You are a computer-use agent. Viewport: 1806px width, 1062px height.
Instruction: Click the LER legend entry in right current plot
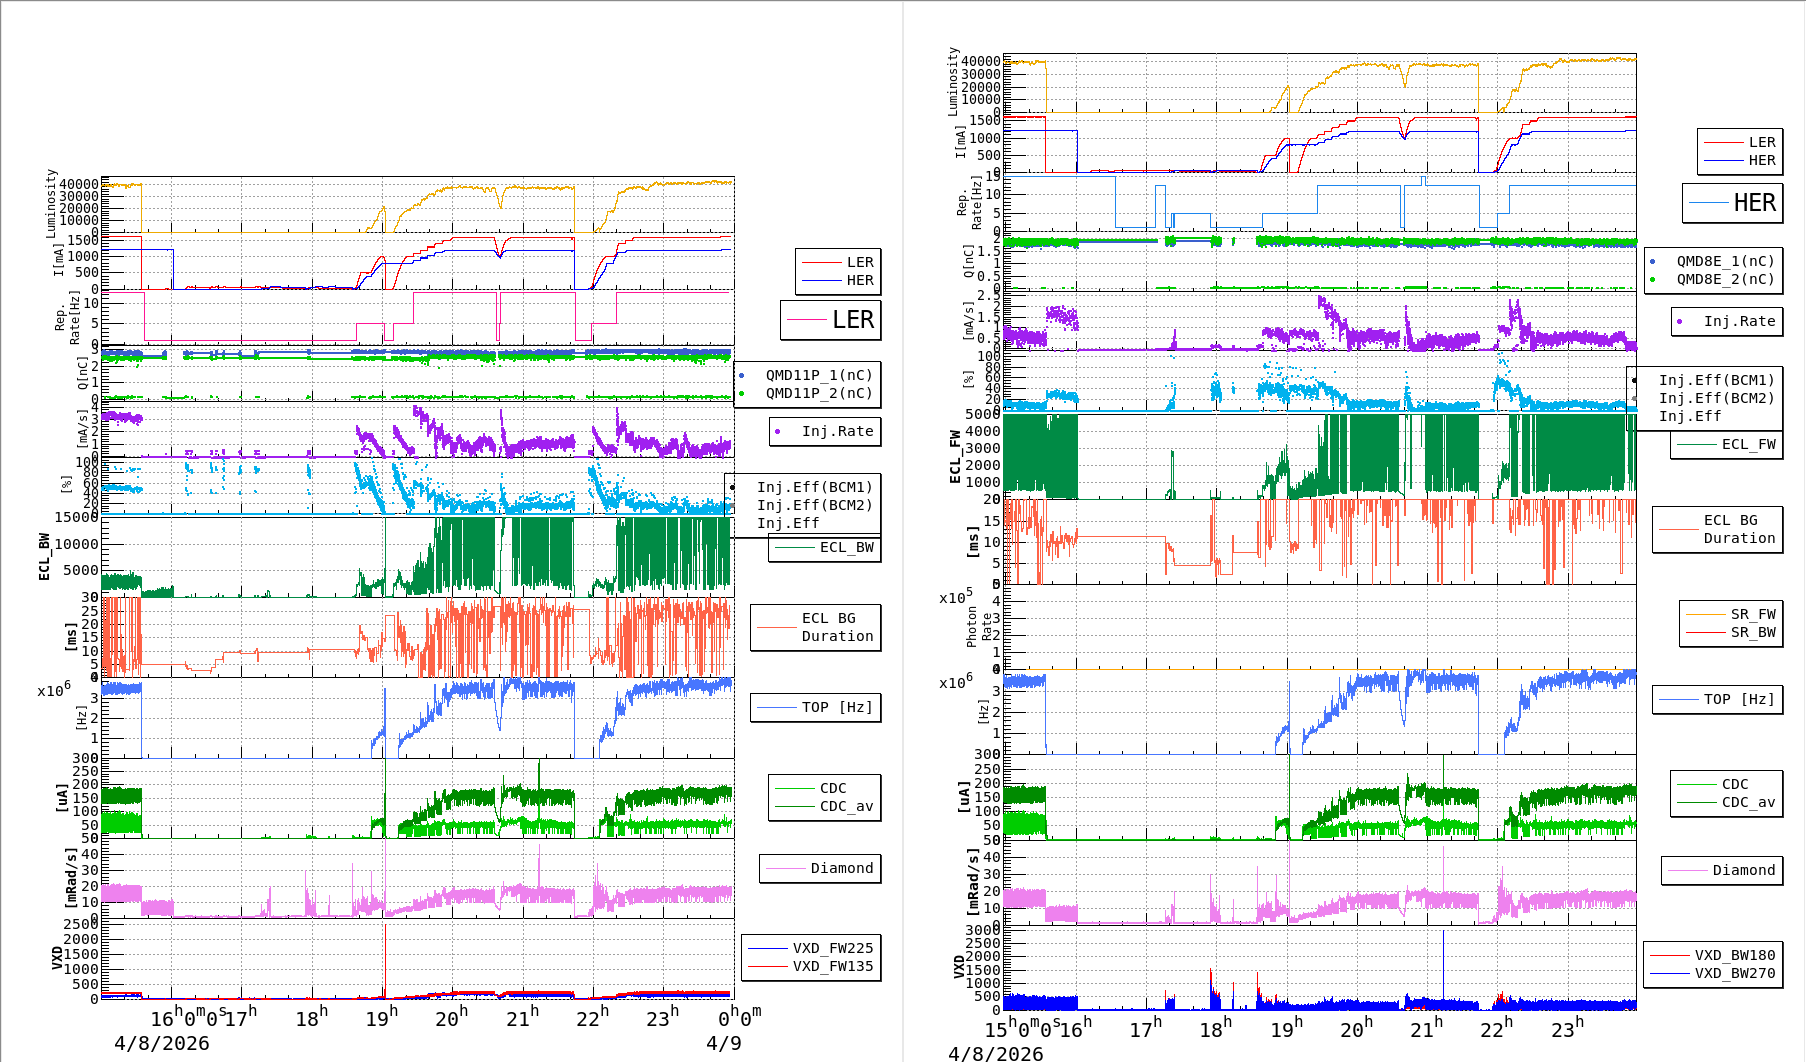1740,142
